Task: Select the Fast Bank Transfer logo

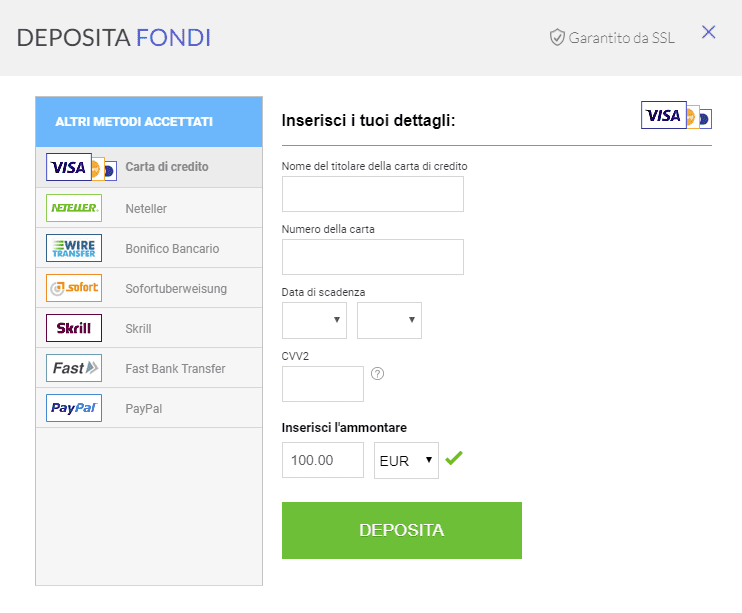Action: (x=74, y=368)
